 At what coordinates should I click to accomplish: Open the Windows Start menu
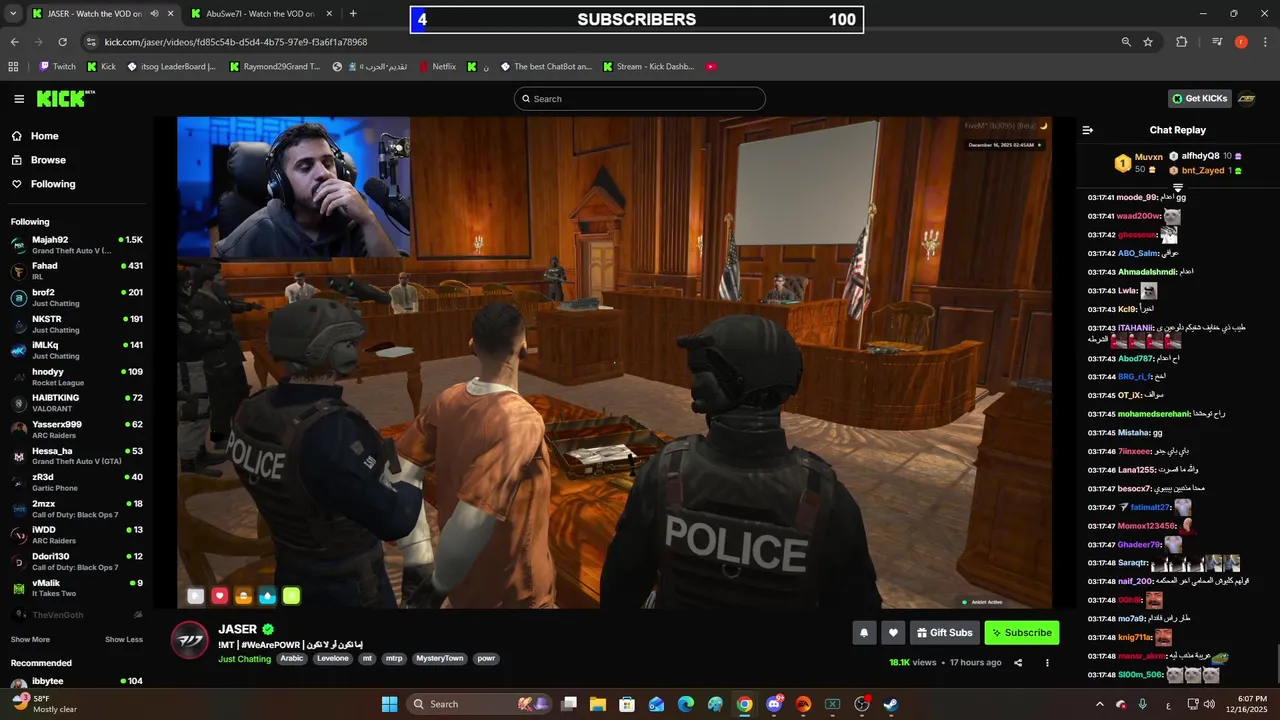389,704
